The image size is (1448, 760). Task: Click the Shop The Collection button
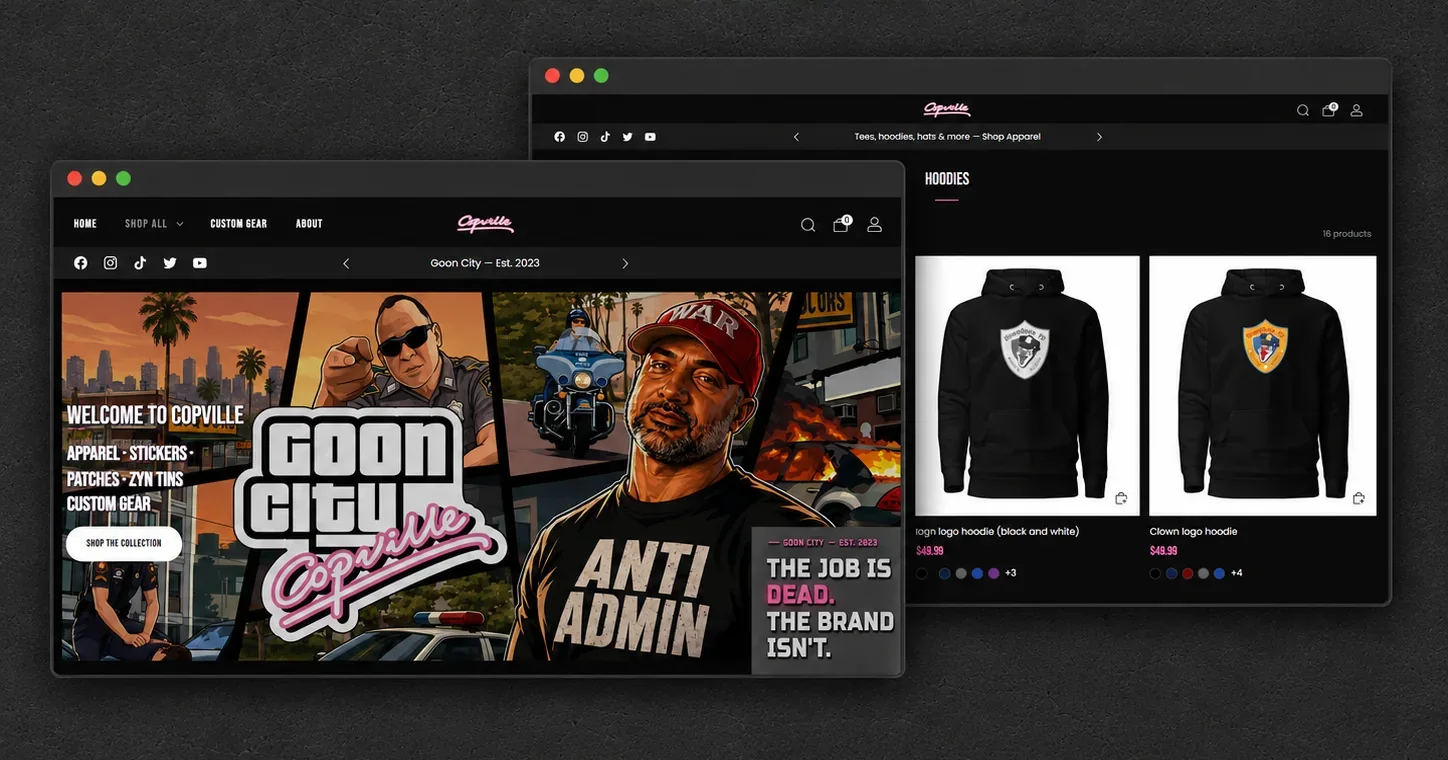tap(124, 543)
